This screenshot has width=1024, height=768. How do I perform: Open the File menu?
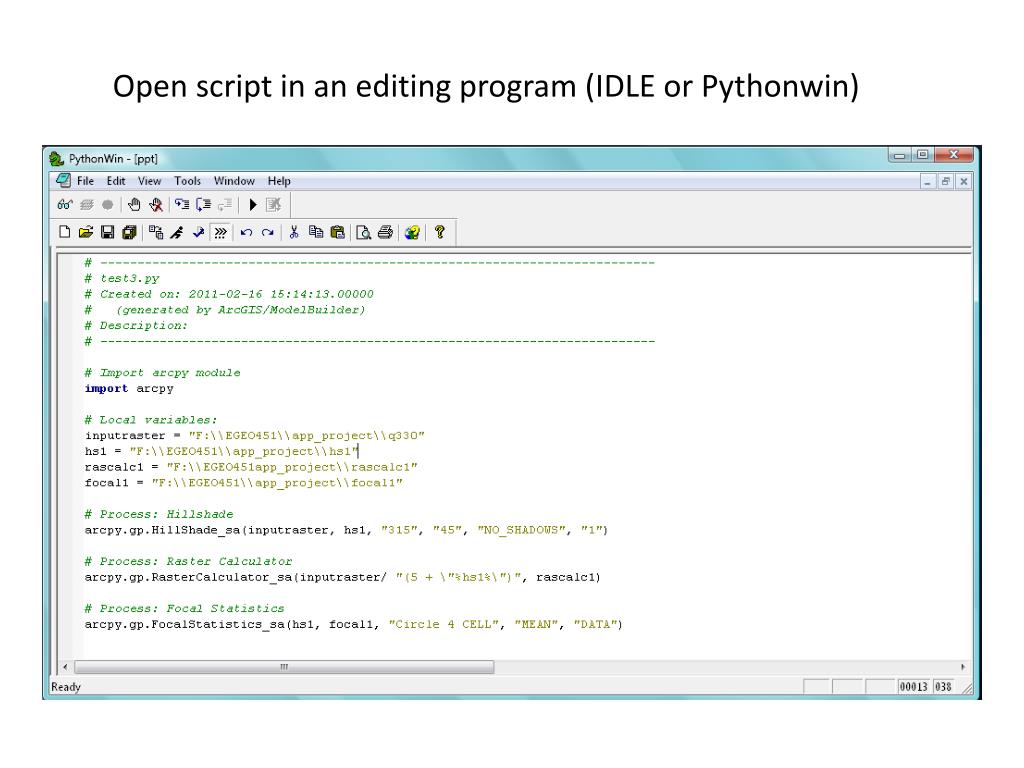point(86,181)
